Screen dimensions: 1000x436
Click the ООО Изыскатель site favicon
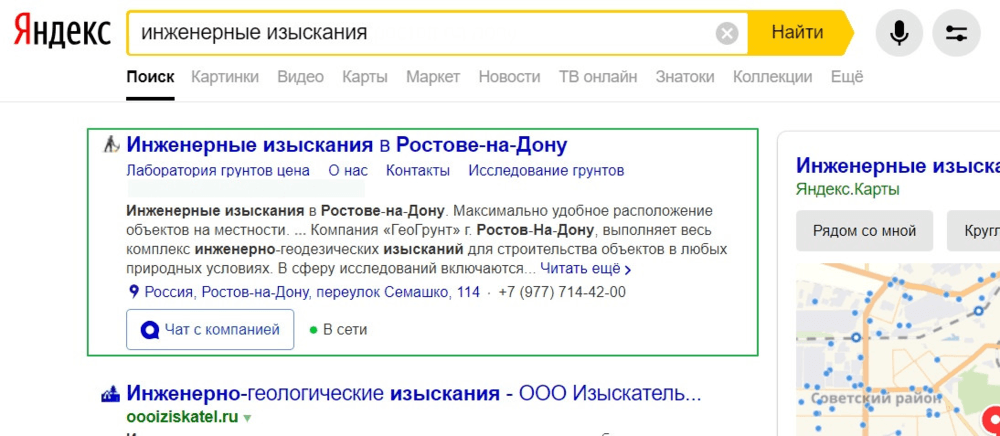click(111, 393)
